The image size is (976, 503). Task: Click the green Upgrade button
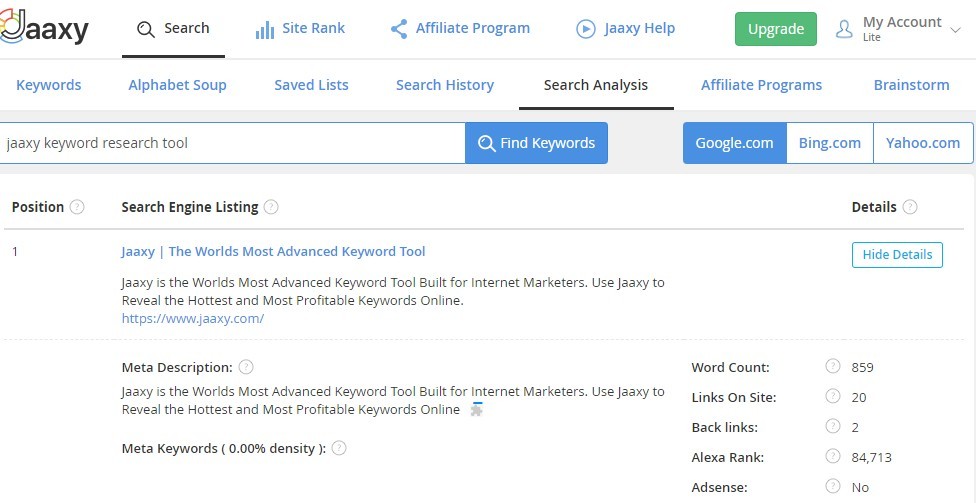tap(776, 29)
